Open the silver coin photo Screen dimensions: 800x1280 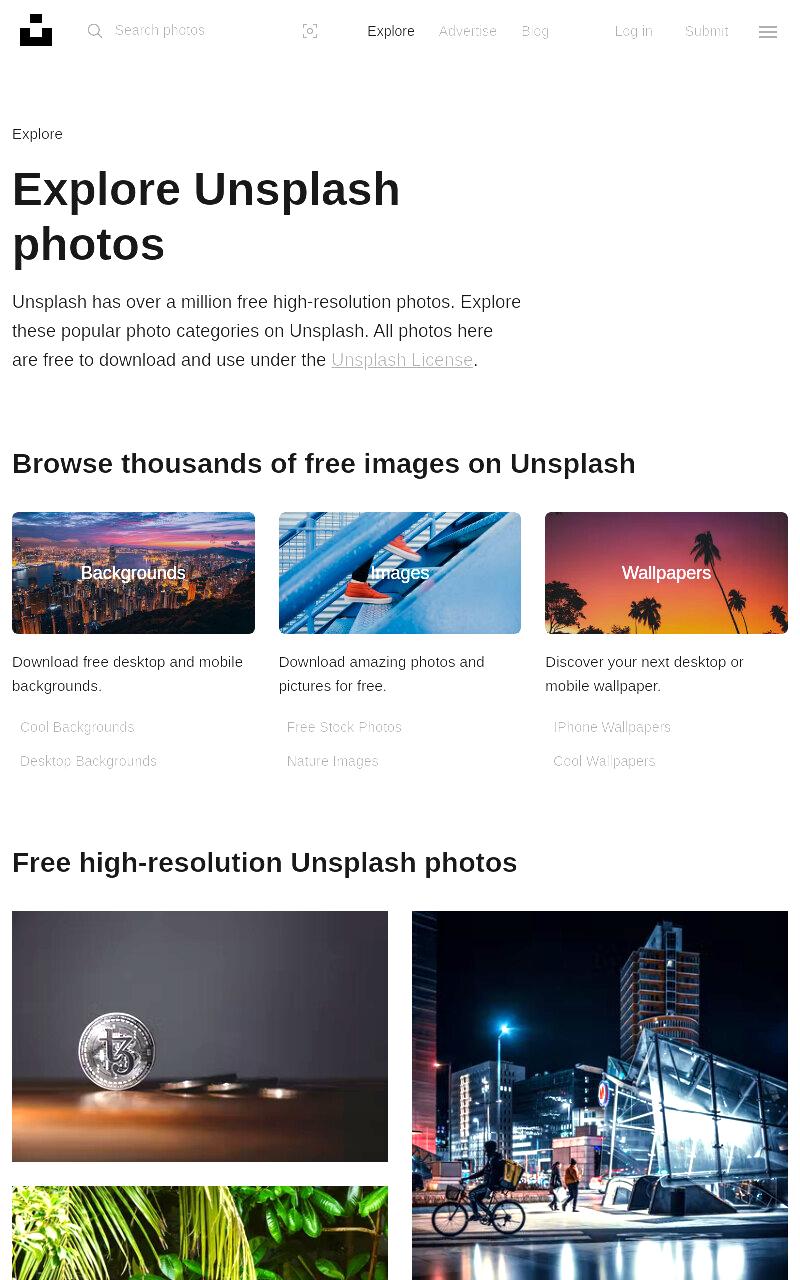pyautogui.click(x=200, y=1036)
